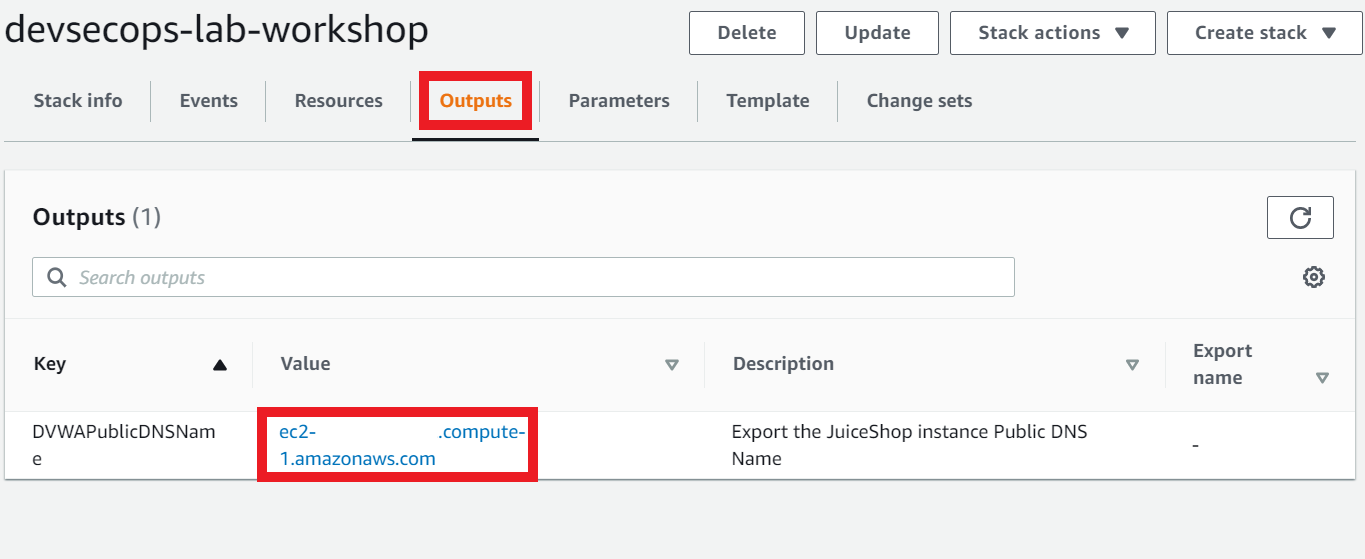This screenshot has height=559, width=1365.
Task: Select the Outputs tab
Action: point(476,101)
